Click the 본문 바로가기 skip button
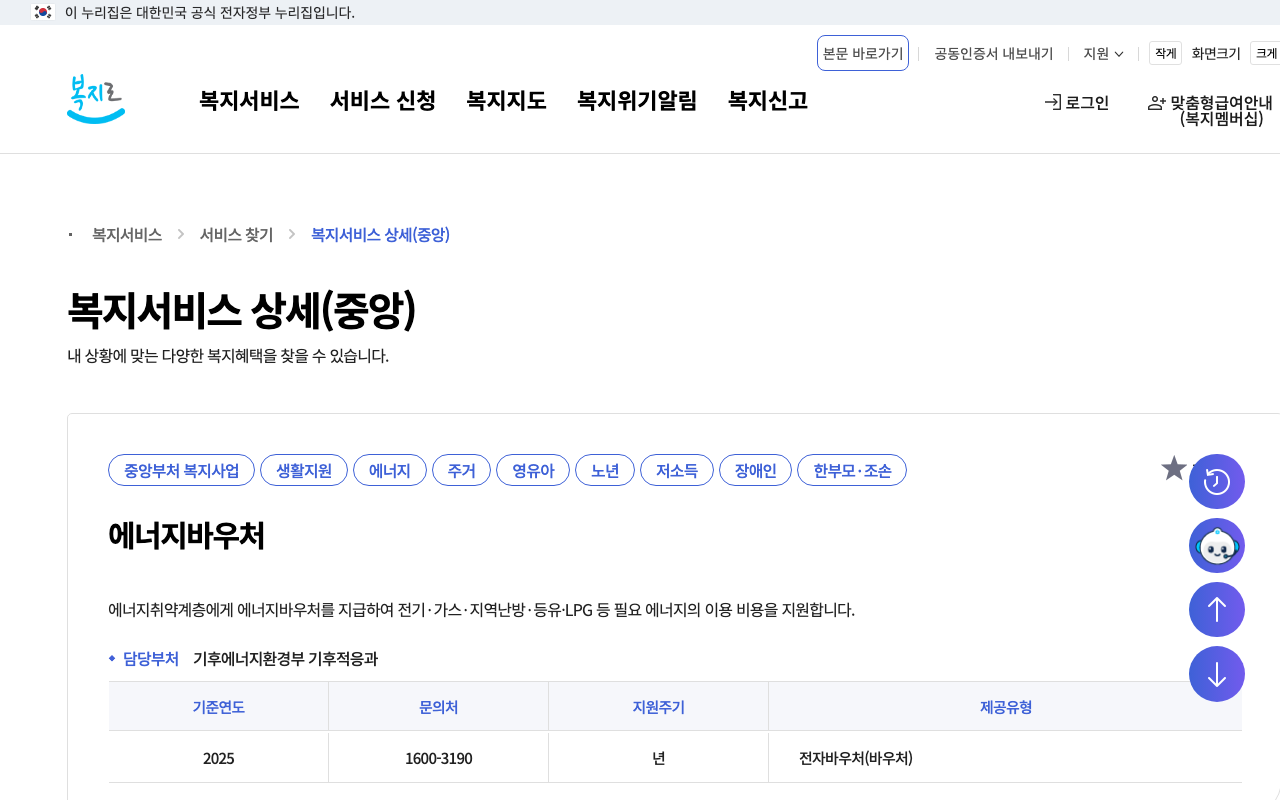The height and width of the screenshot is (800, 1280). pos(862,53)
